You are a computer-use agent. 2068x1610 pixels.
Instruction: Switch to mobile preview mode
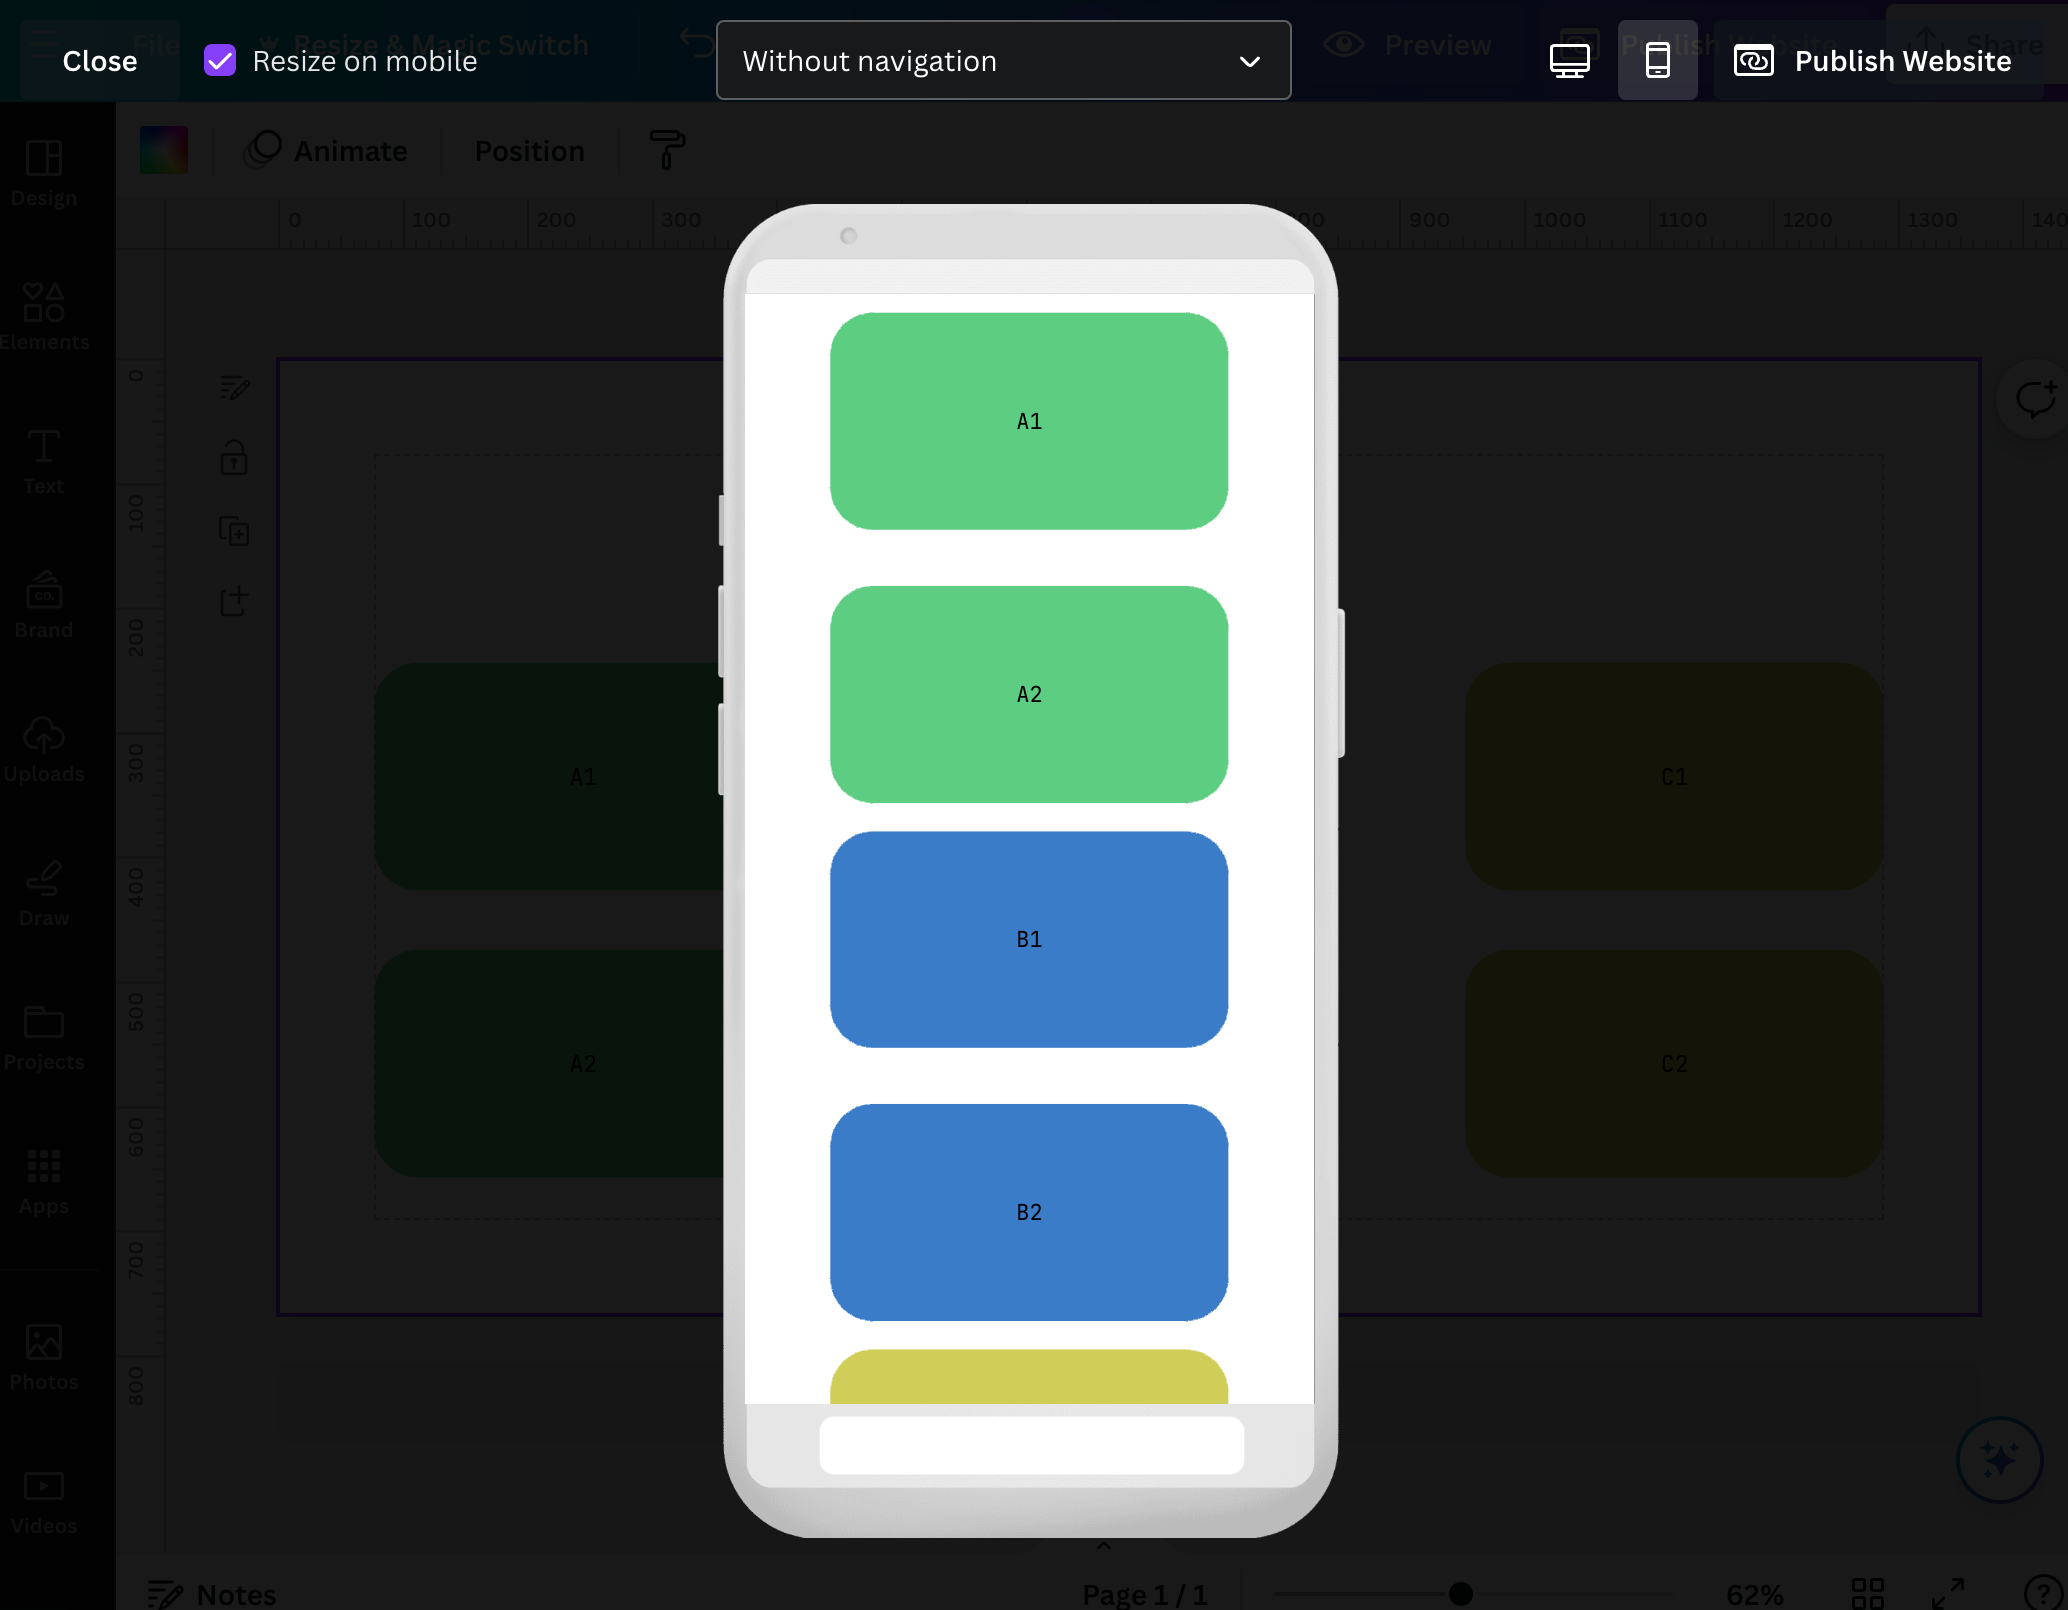[1657, 59]
